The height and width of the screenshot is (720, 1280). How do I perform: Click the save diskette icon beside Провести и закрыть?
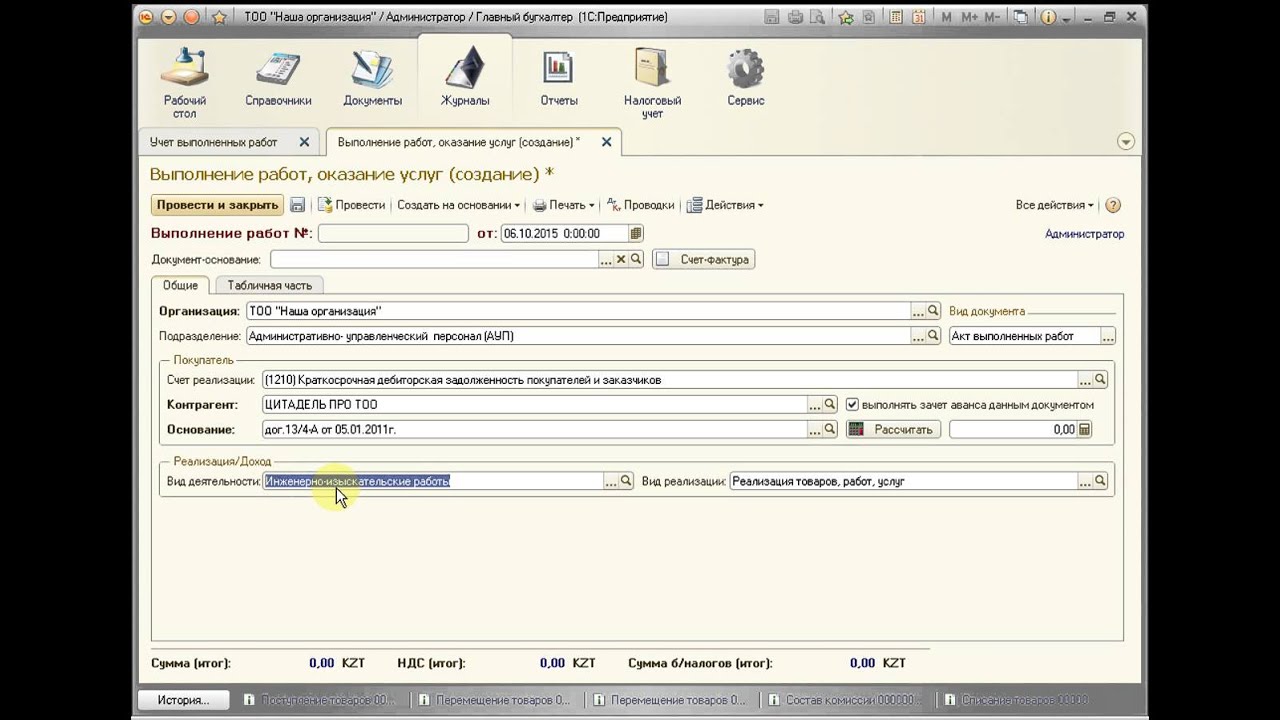(297, 205)
